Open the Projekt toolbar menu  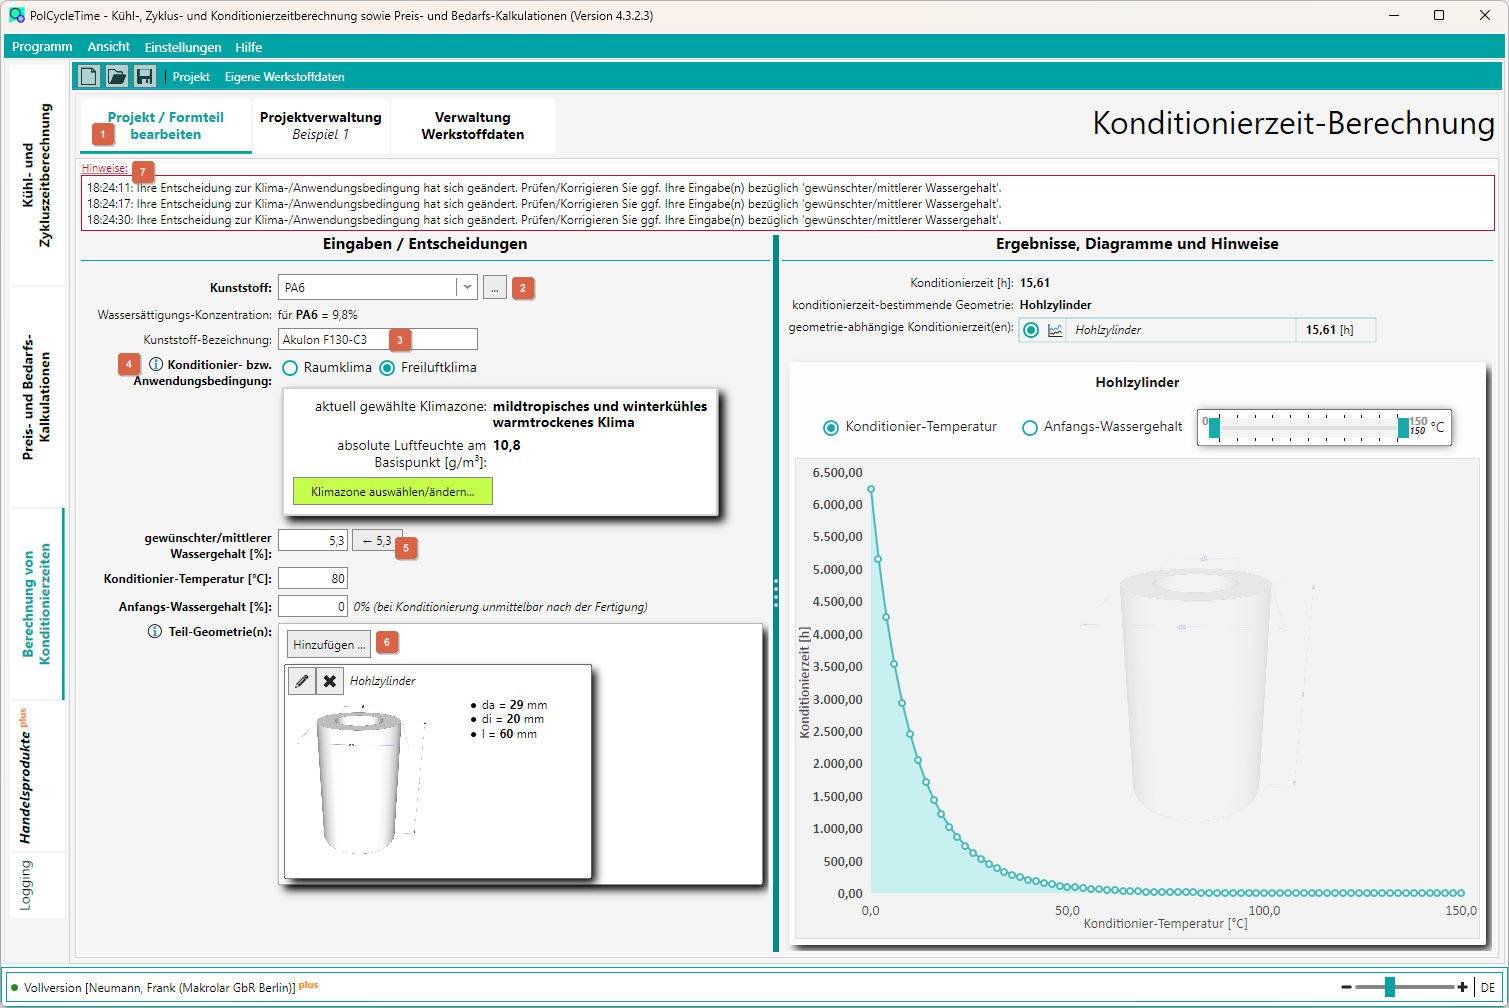pos(191,77)
